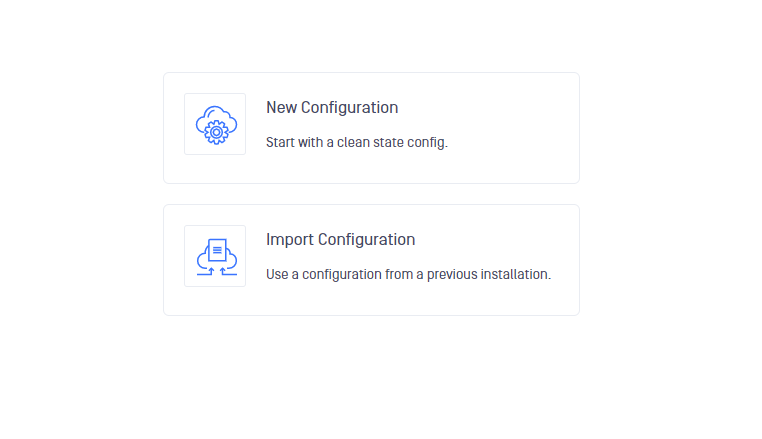Select the Import Configuration icon tile
Viewport: 762px width, 439px height.
click(x=215, y=256)
